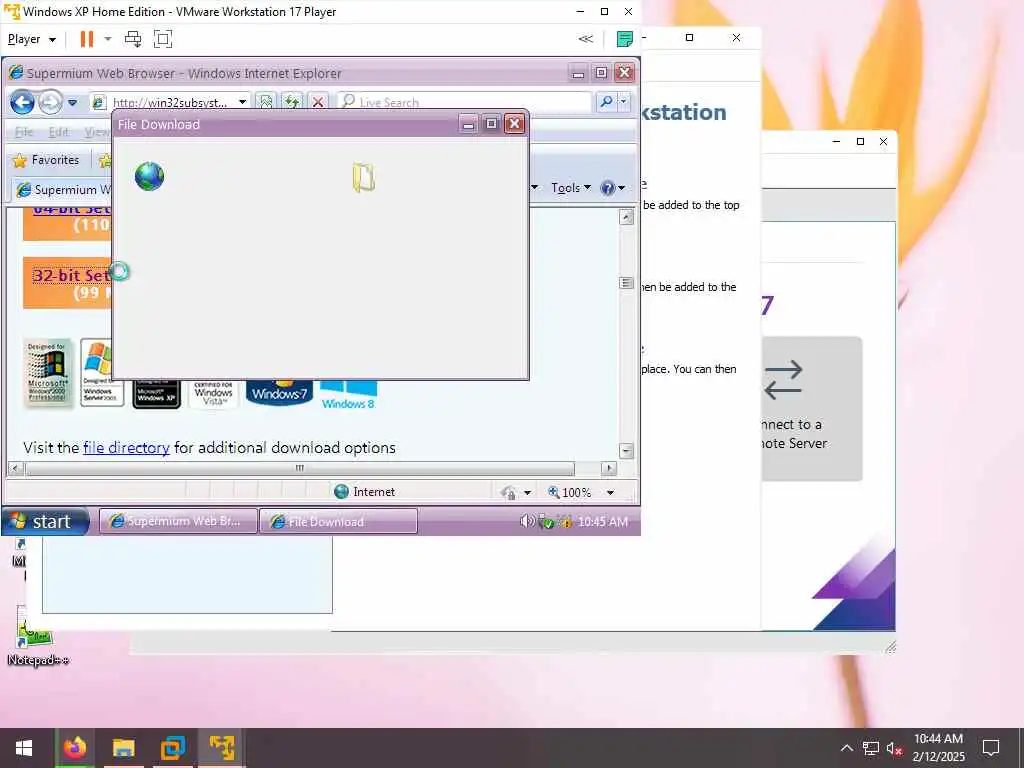
Task: Click the Windows 2000 Professional badge
Action: (48, 373)
